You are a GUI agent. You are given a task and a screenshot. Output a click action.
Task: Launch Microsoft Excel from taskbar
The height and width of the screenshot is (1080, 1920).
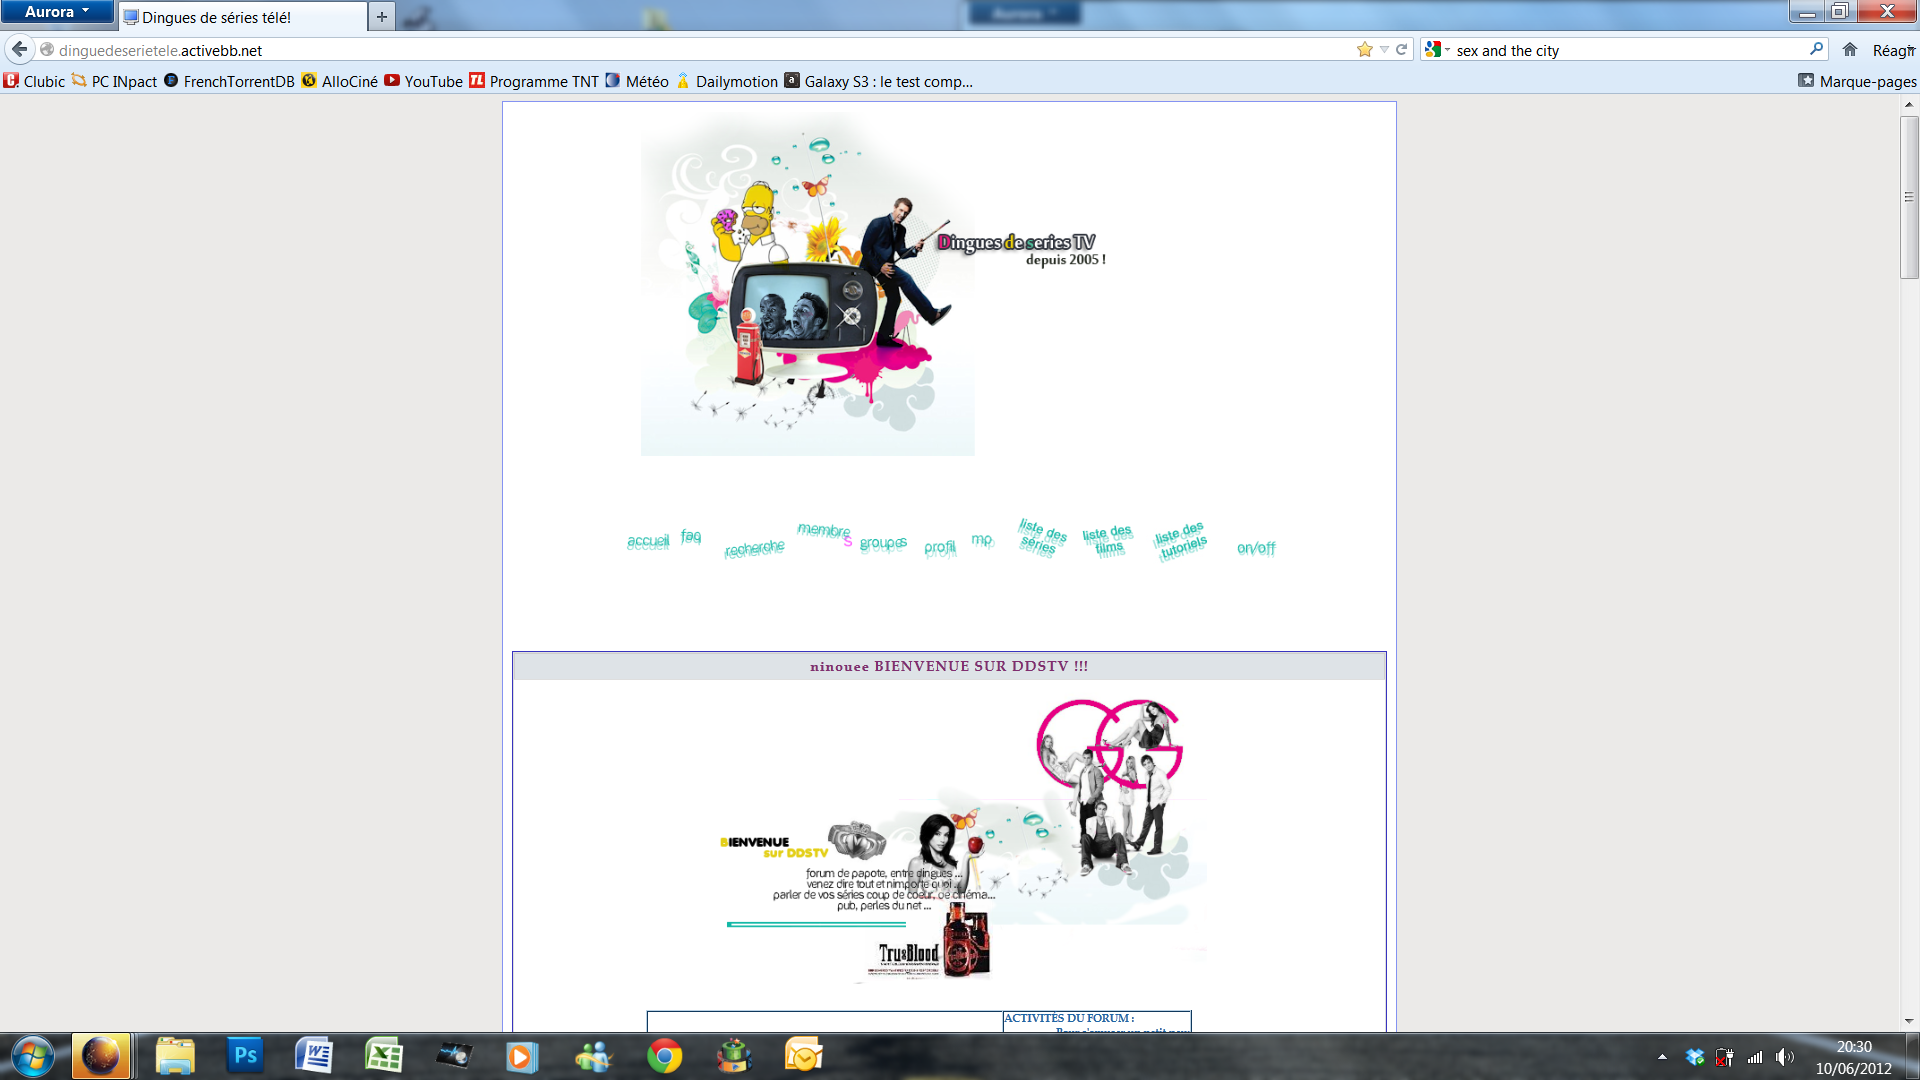(384, 1056)
